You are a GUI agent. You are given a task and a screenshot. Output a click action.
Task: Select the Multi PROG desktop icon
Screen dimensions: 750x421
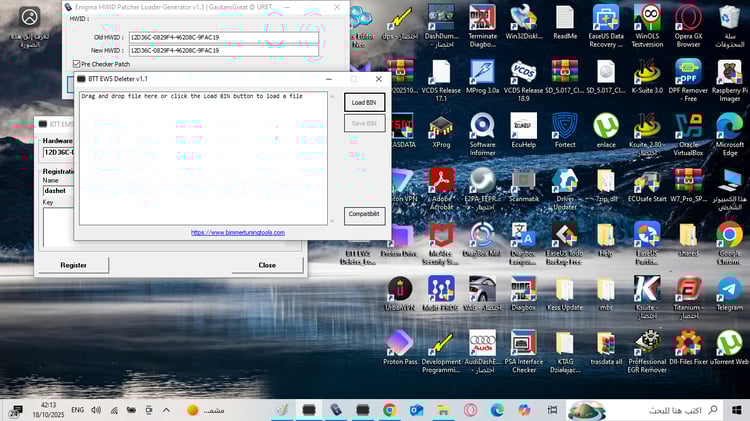[441, 294]
